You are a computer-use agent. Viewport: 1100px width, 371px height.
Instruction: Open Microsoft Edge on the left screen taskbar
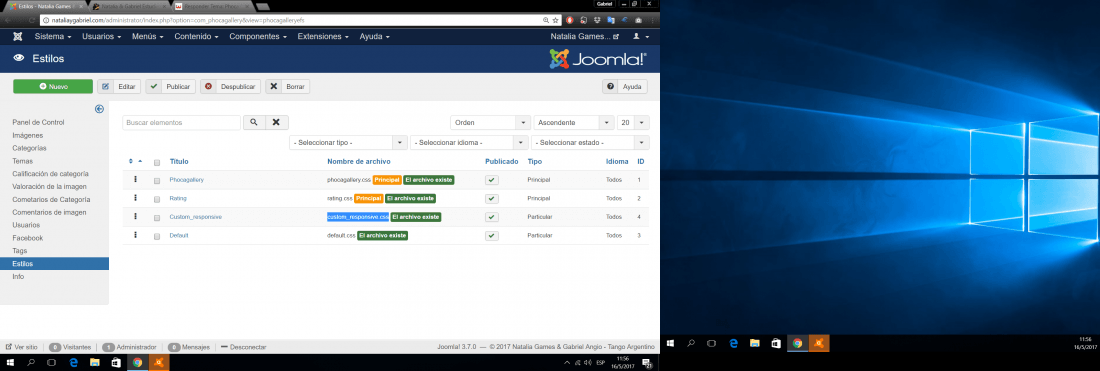pos(73,363)
